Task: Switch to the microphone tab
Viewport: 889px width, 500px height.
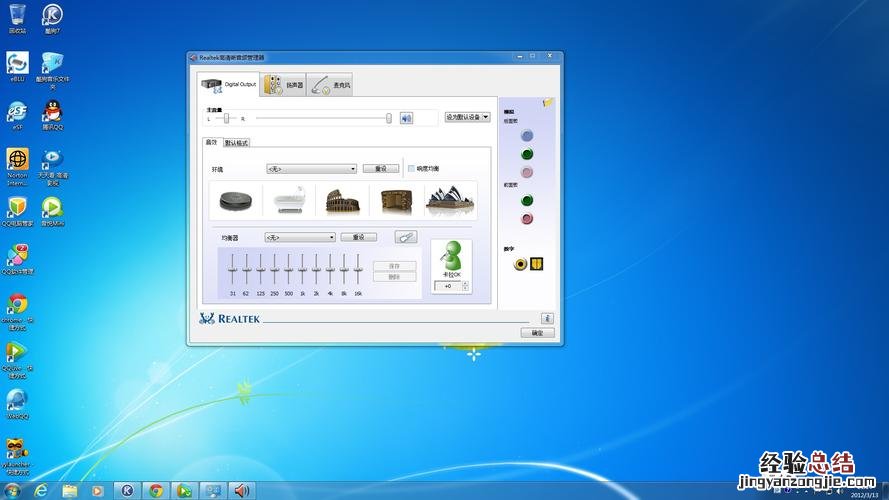Action: point(329,85)
